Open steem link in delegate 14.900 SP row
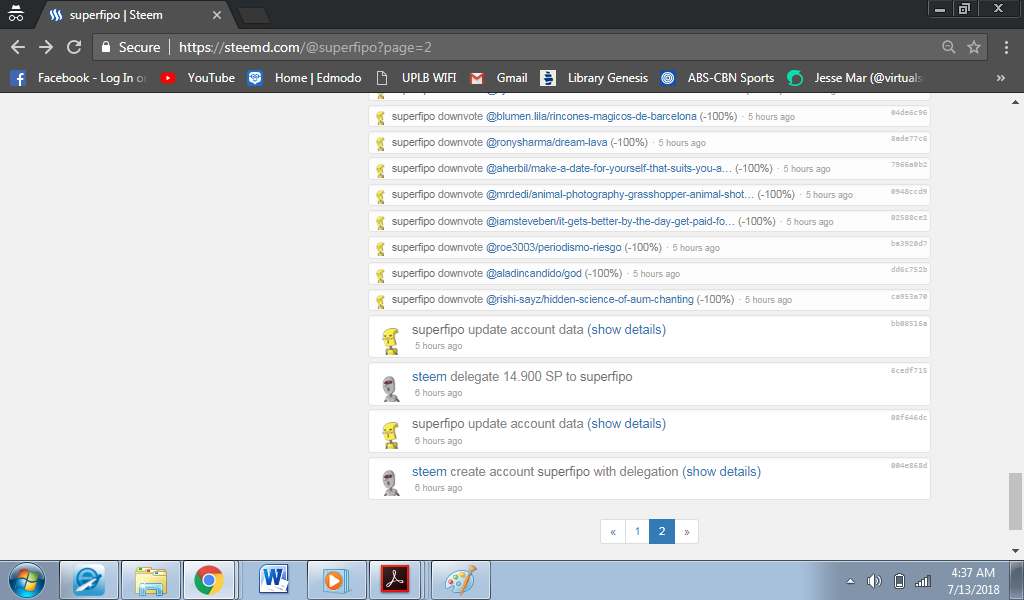 (429, 377)
